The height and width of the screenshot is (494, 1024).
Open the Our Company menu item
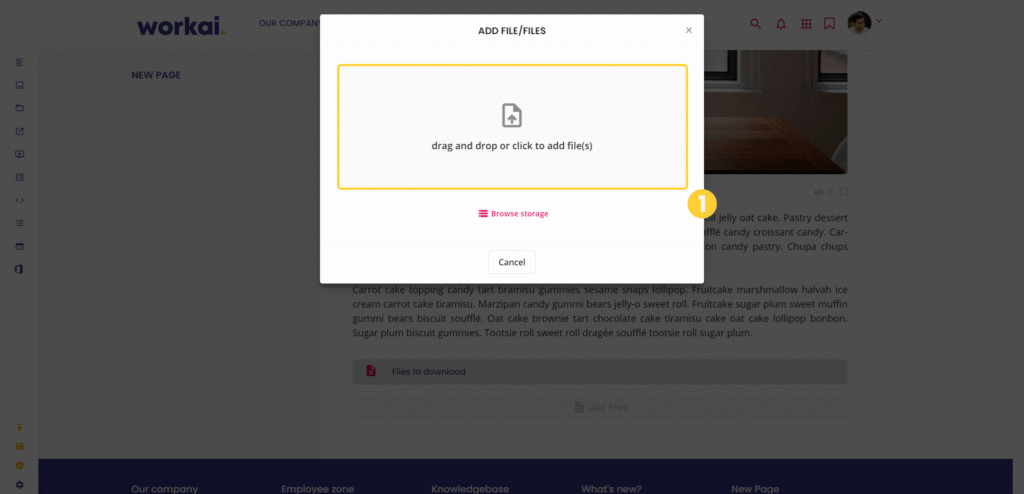[289, 23]
